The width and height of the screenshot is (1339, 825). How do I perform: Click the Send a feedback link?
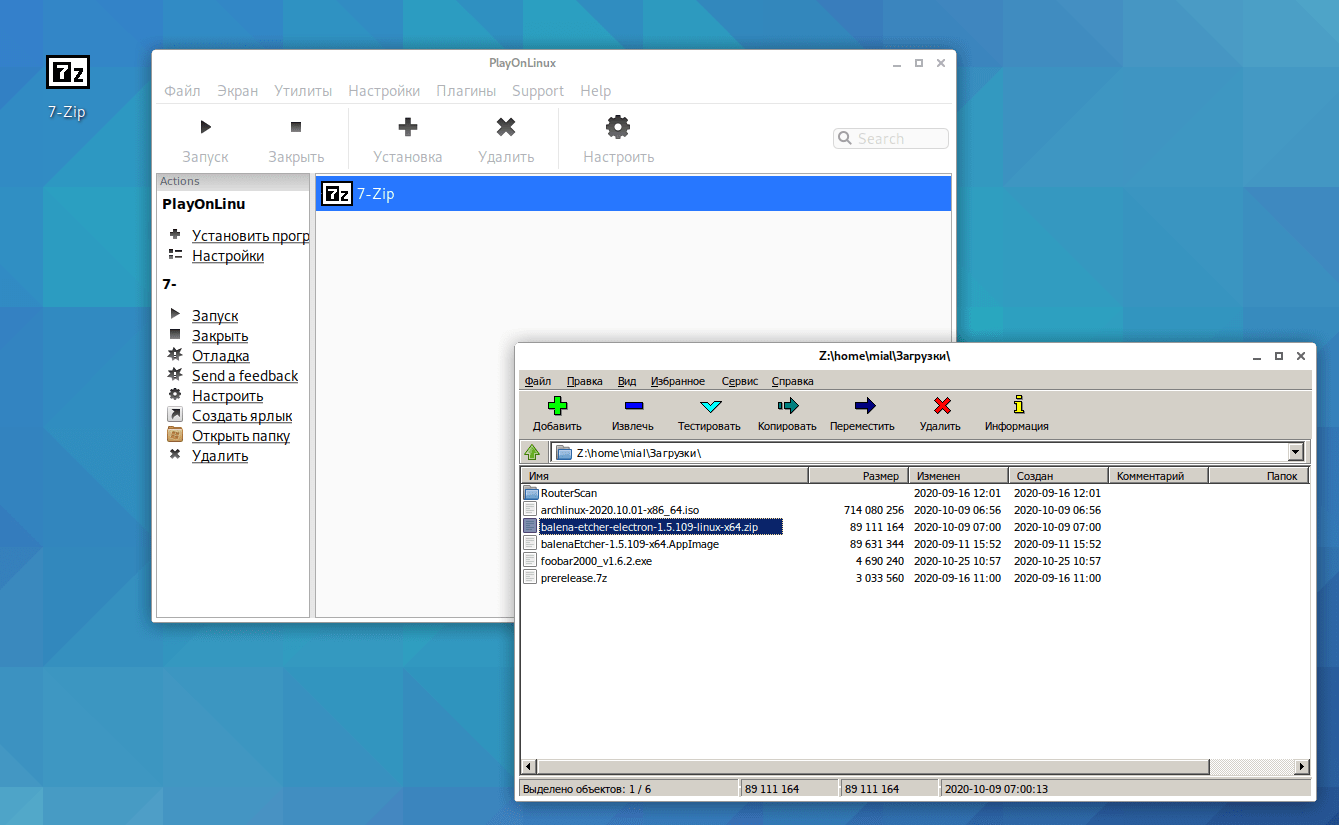click(244, 375)
